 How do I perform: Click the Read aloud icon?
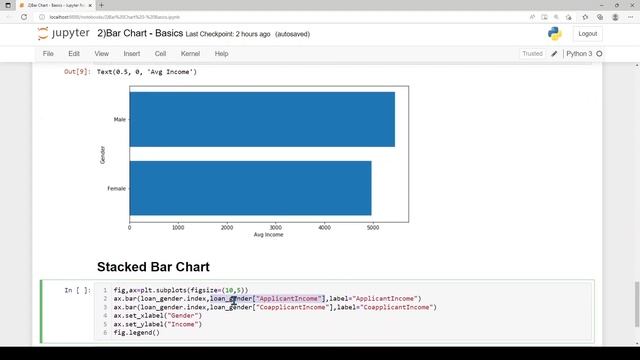click(532, 17)
